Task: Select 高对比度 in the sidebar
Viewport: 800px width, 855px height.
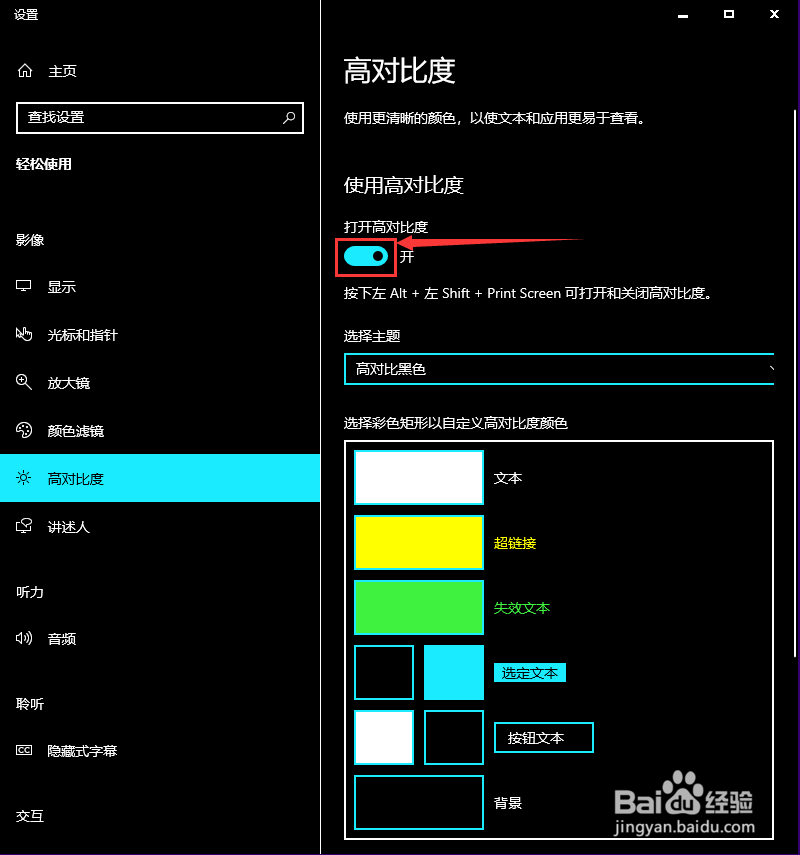Action: click(x=160, y=478)
